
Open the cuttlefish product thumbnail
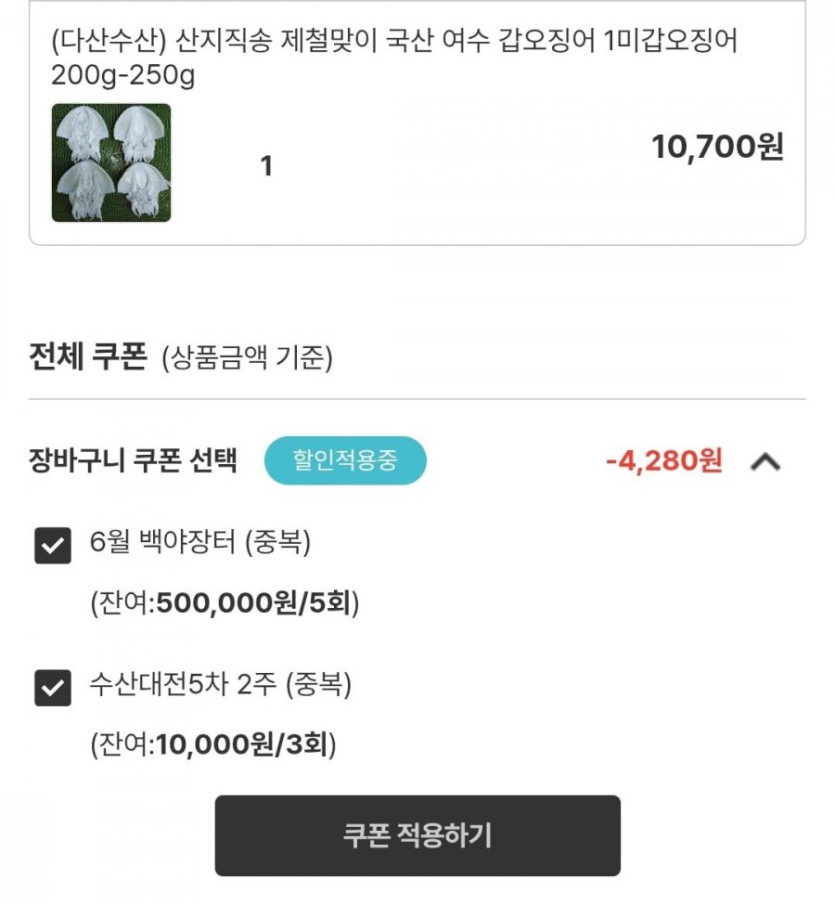coord(111,162)
